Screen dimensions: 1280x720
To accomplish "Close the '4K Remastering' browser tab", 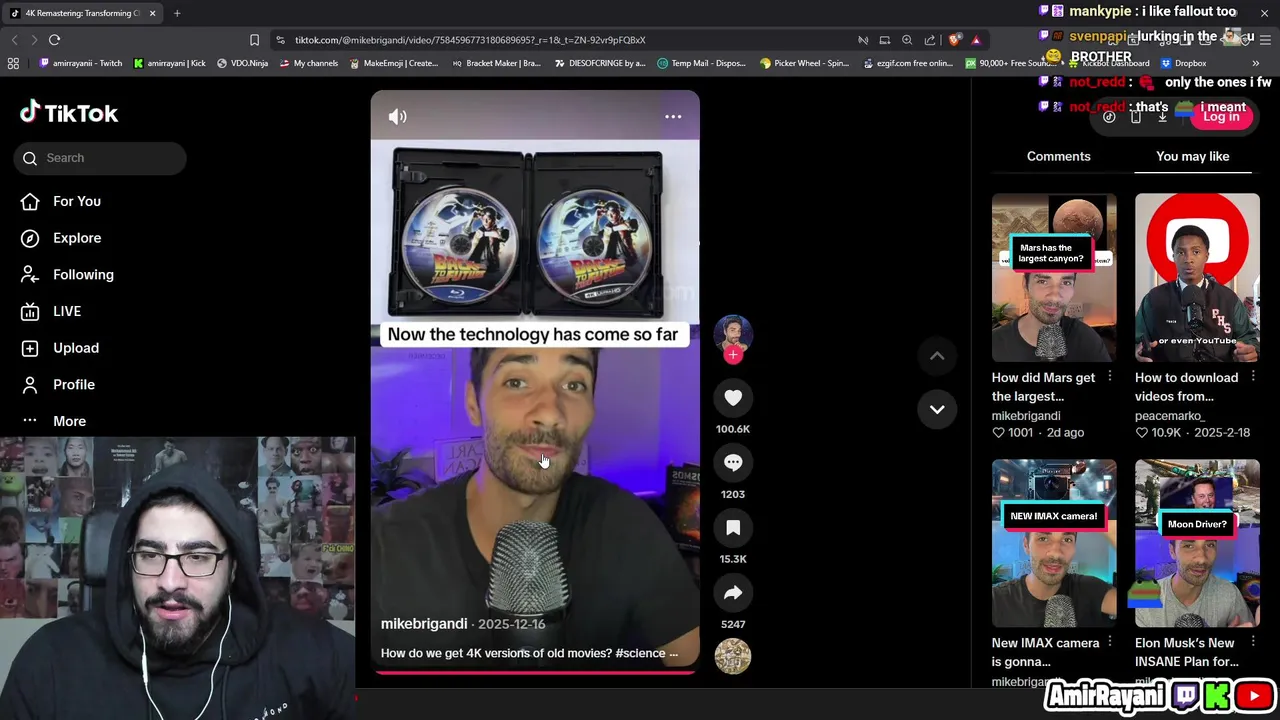I will tap(152, 13).
